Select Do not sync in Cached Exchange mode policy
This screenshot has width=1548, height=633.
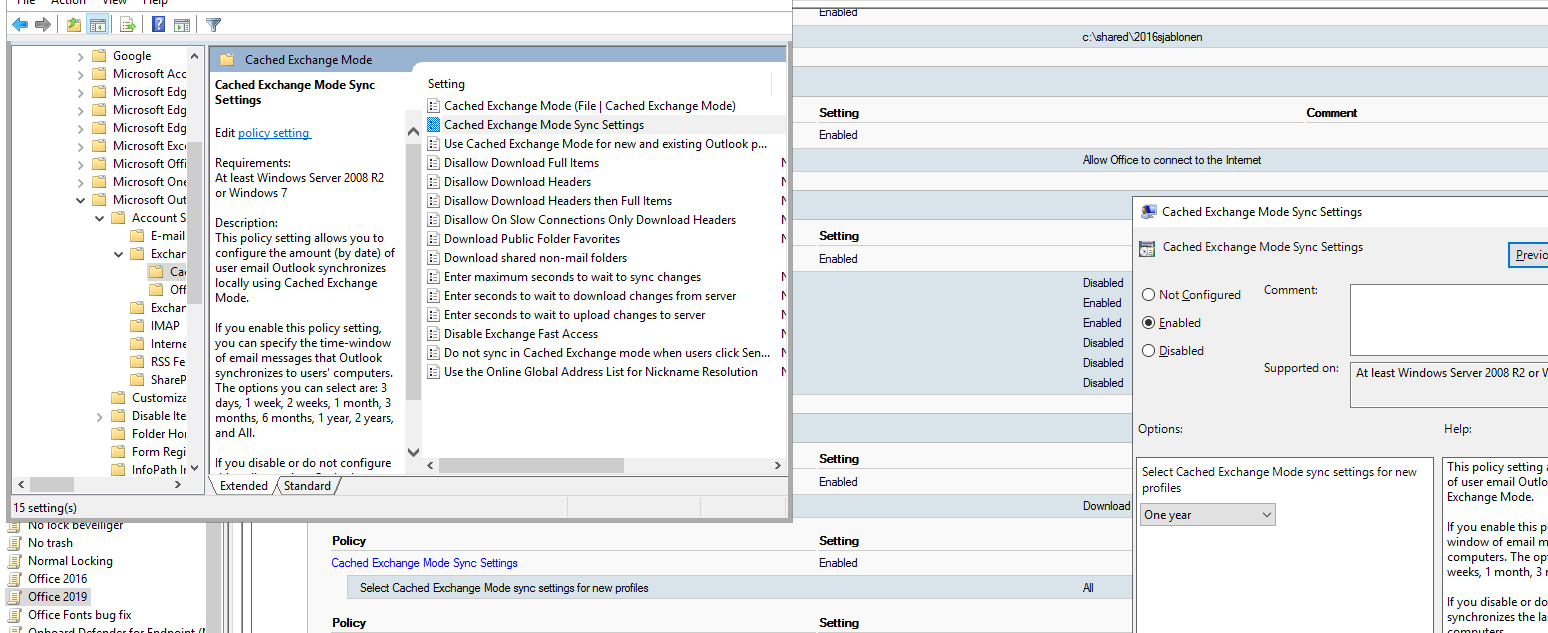[x=607, y=353]
